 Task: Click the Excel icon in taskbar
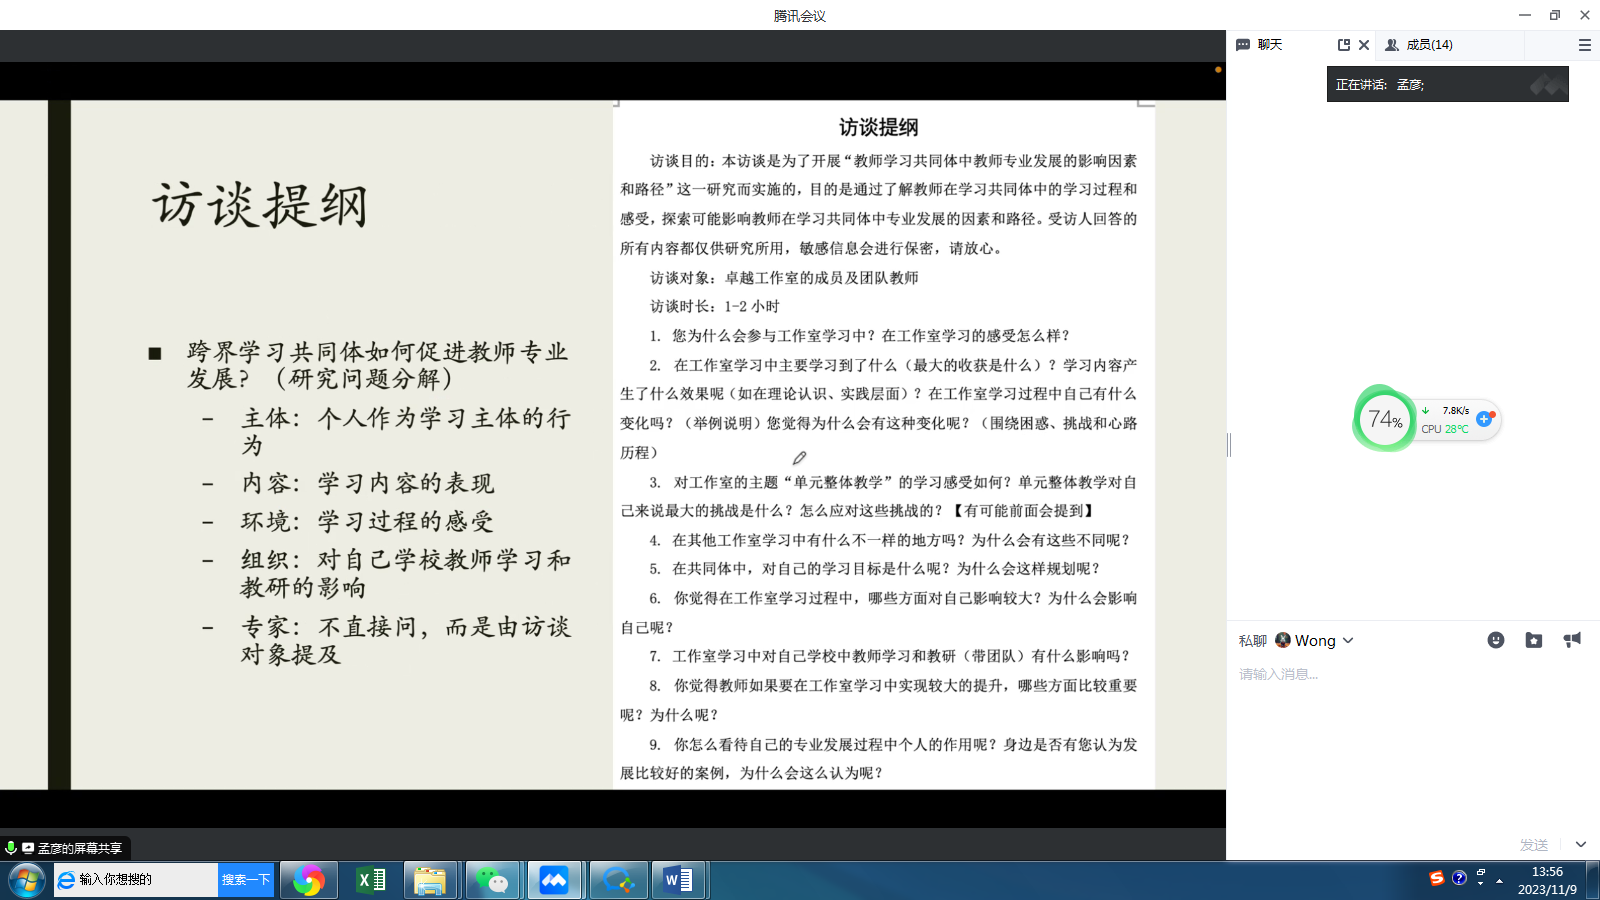tap(370, 880)
